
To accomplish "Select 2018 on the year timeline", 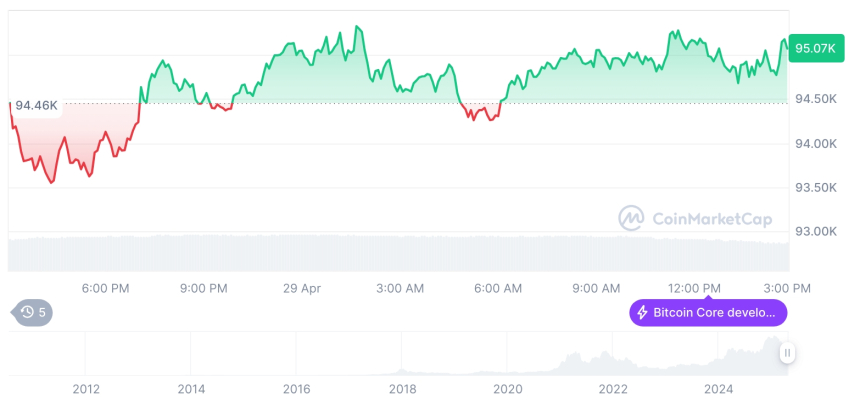I will coord(402,389).
